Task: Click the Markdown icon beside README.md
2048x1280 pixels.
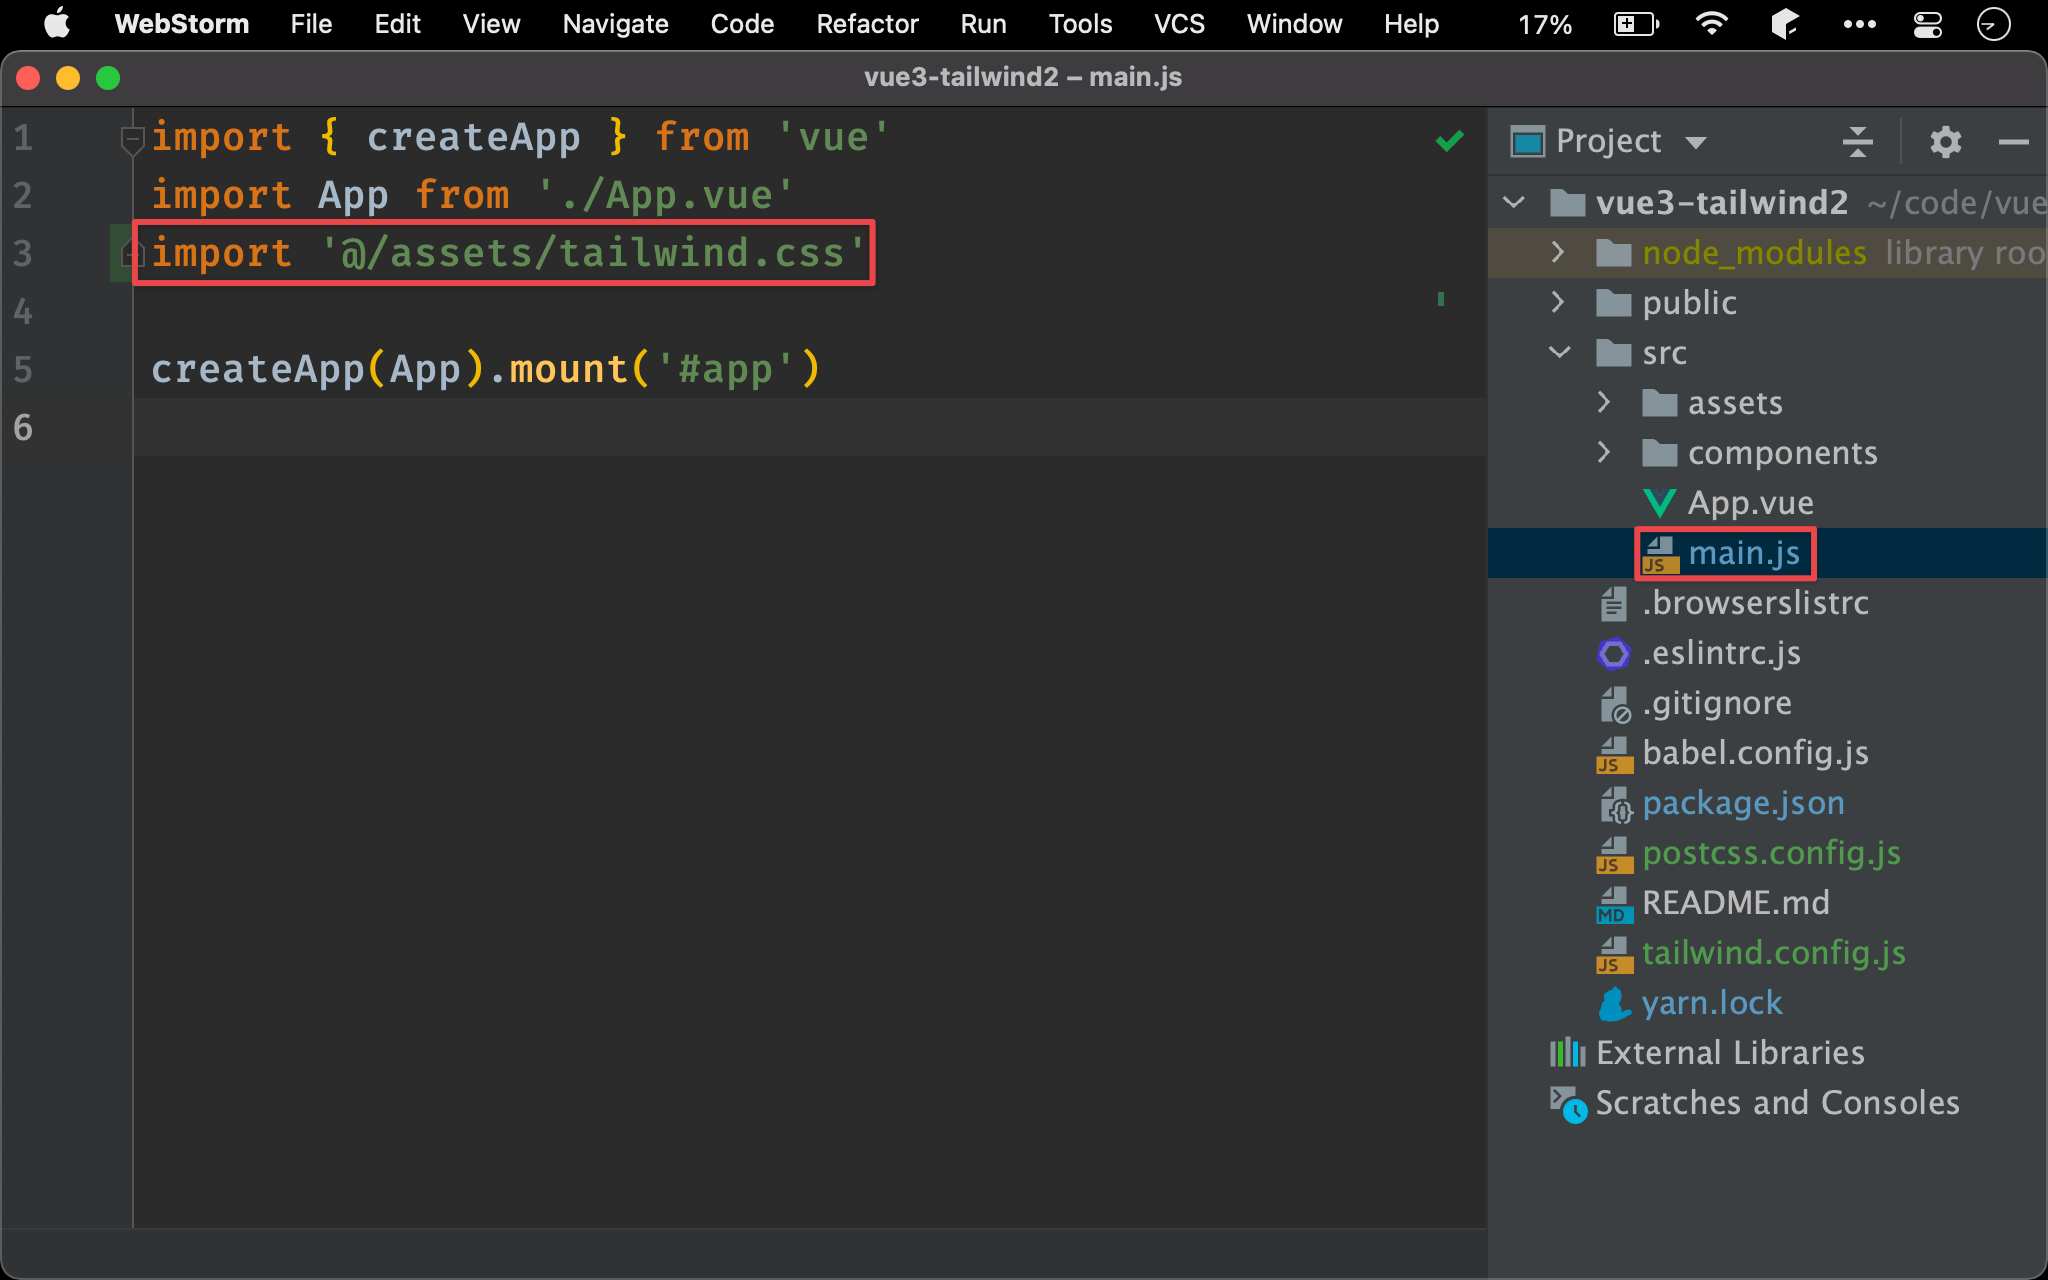Action: tap(1613, 904)
